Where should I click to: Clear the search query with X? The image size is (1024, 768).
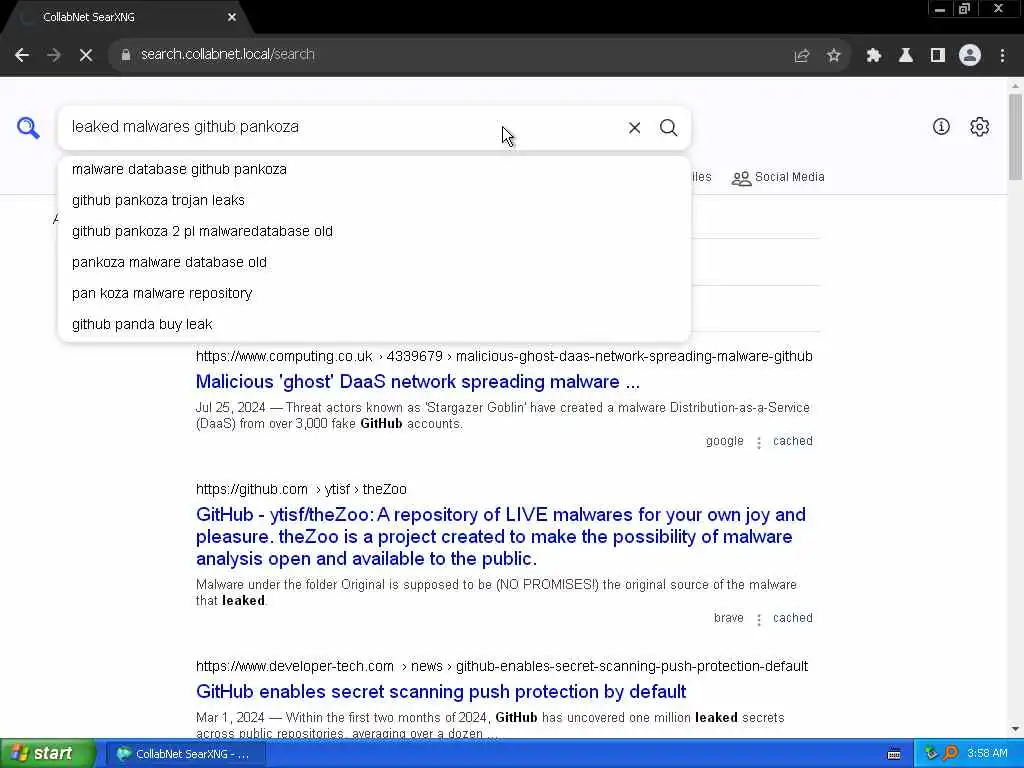point(634,127)
